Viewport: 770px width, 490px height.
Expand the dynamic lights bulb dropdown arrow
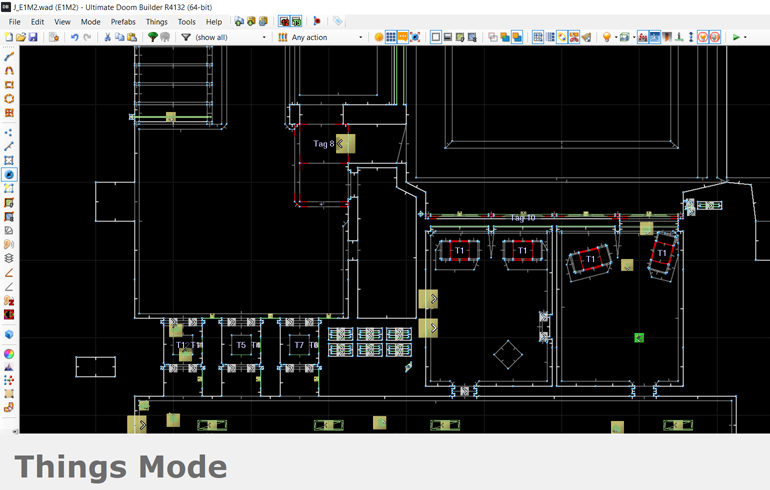[x=616, y=37]
